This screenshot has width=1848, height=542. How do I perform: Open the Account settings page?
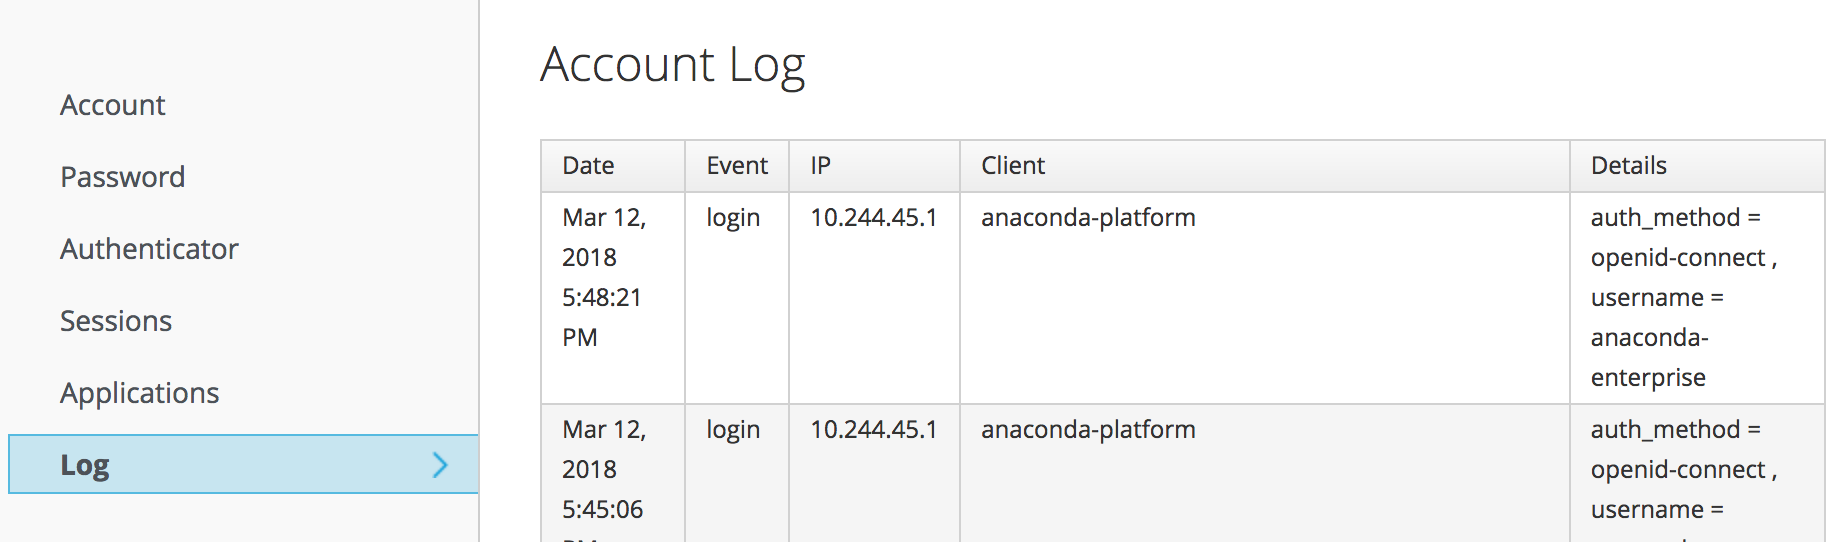point(112,105)
